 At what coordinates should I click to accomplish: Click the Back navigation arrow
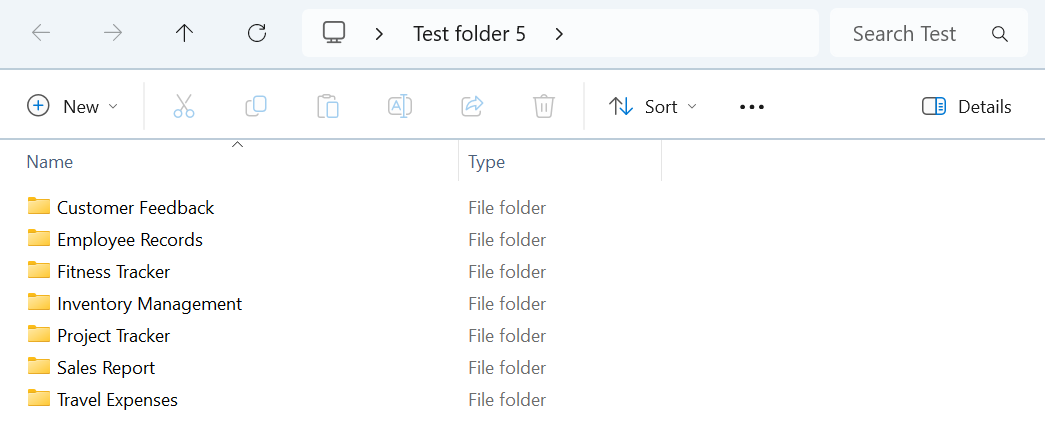(41, 33)
